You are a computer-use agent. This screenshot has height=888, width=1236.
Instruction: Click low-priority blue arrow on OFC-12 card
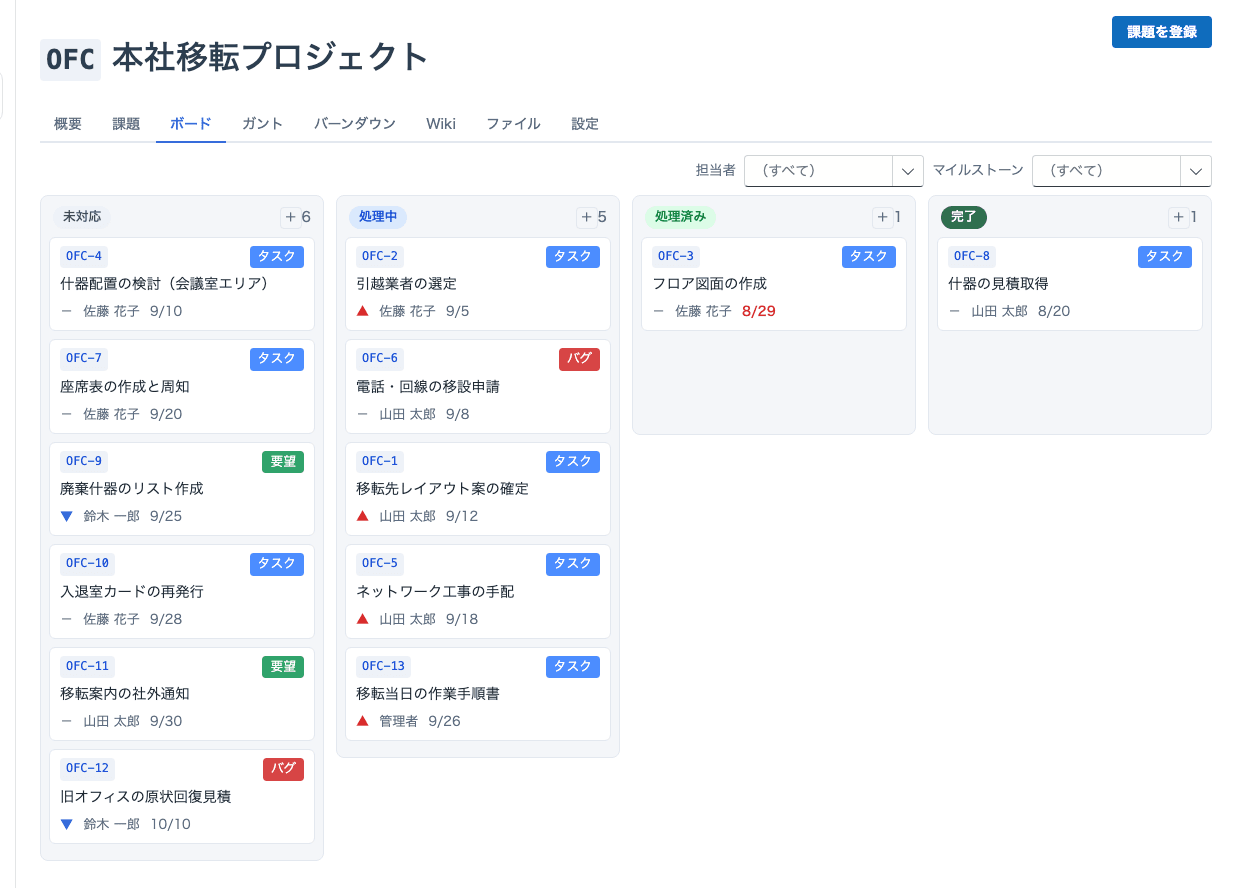click(67, 824)
